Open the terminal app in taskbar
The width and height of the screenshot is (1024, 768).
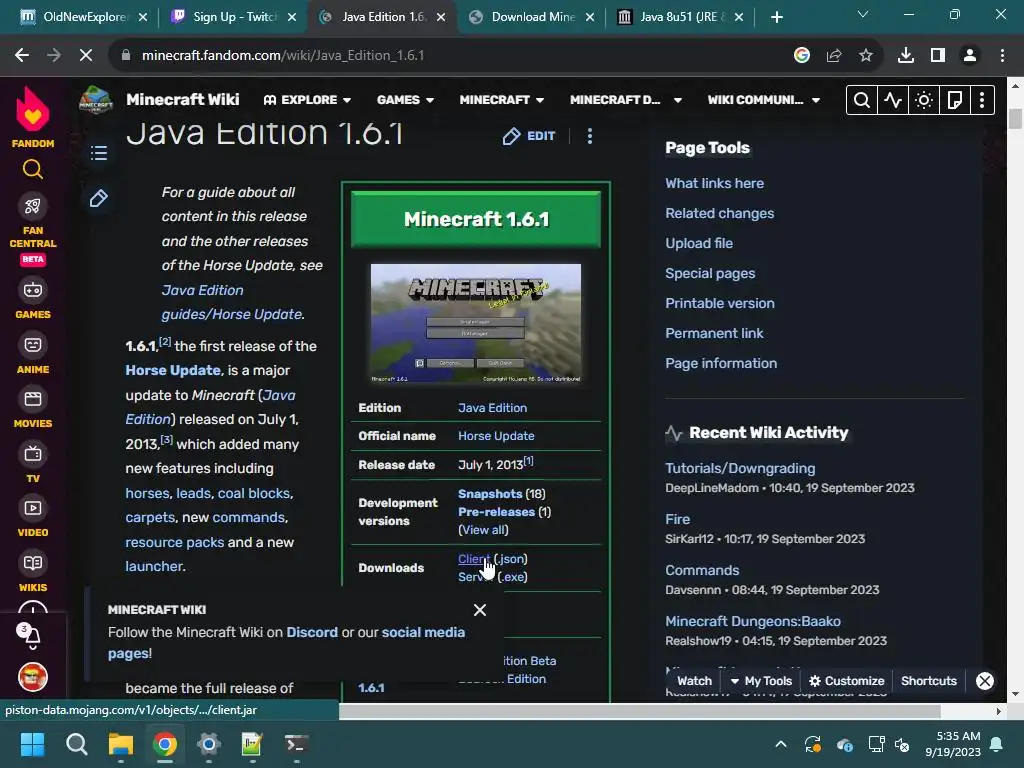click(x=296, y=744)
